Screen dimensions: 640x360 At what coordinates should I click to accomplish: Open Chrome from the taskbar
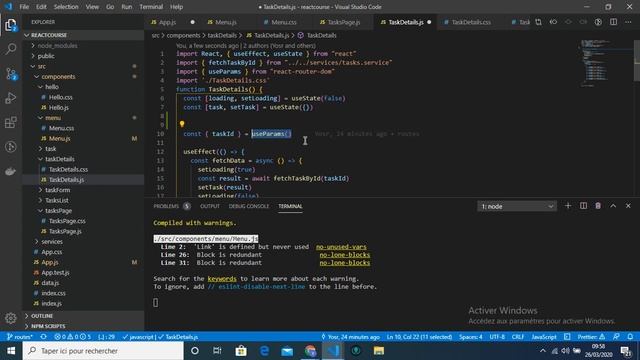click(x=310, y=351)
